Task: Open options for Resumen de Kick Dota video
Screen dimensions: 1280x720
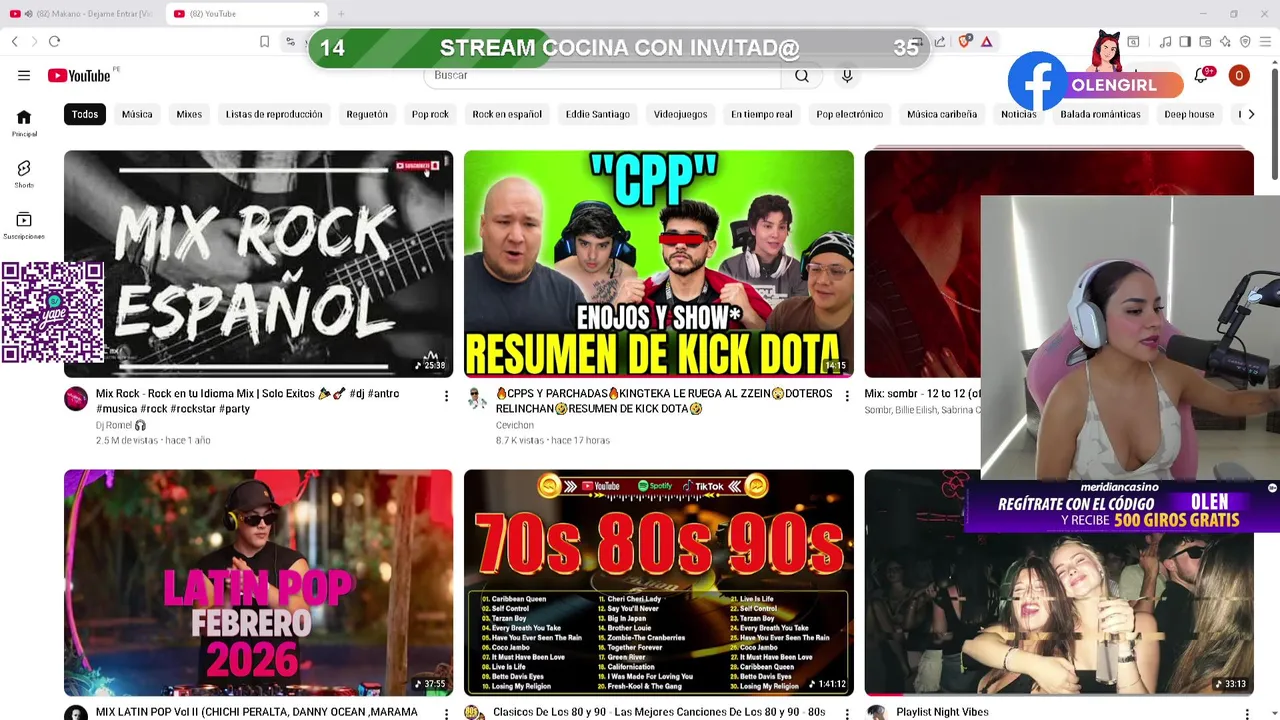Action: coord(847,397)
